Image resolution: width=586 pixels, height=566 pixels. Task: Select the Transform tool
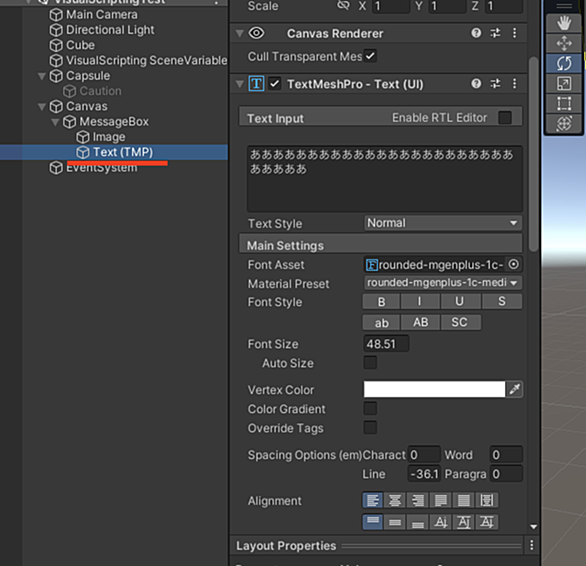tap(564, 123)
